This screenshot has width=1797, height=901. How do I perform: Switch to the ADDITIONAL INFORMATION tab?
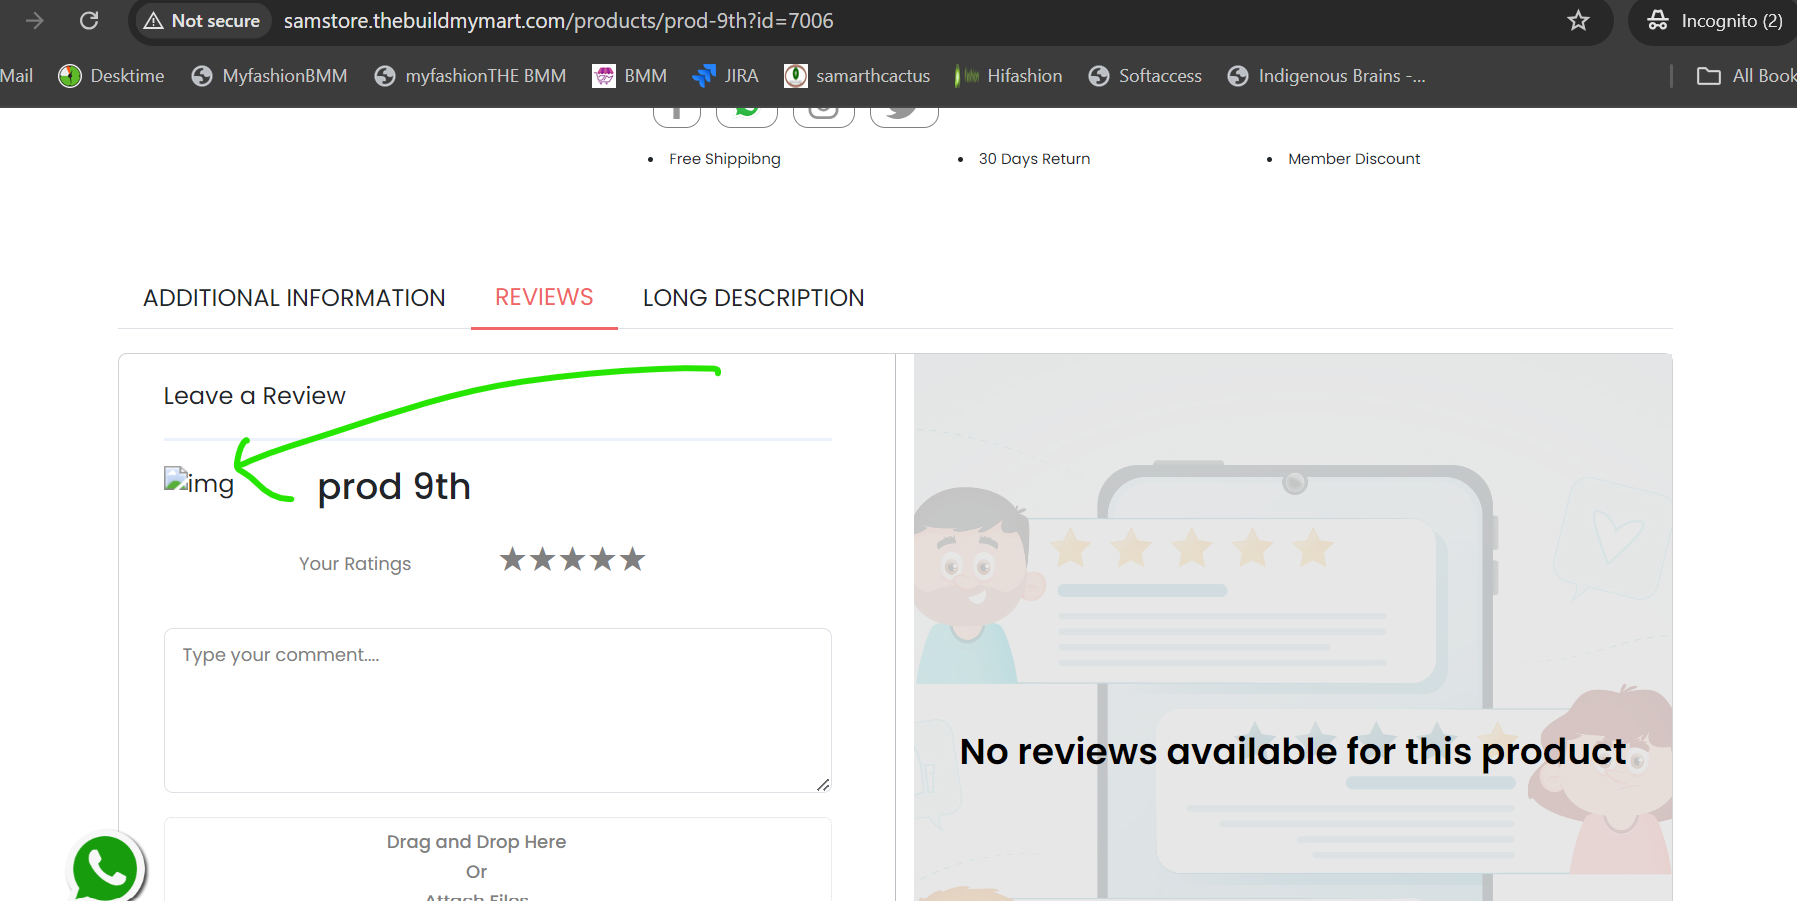point(294,298)
